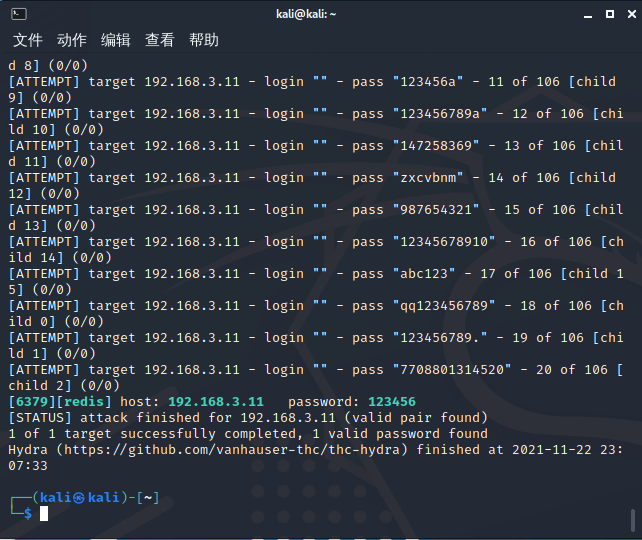
Task: Click password "147258369" in attempt 13
Action: tap(436, 145)
